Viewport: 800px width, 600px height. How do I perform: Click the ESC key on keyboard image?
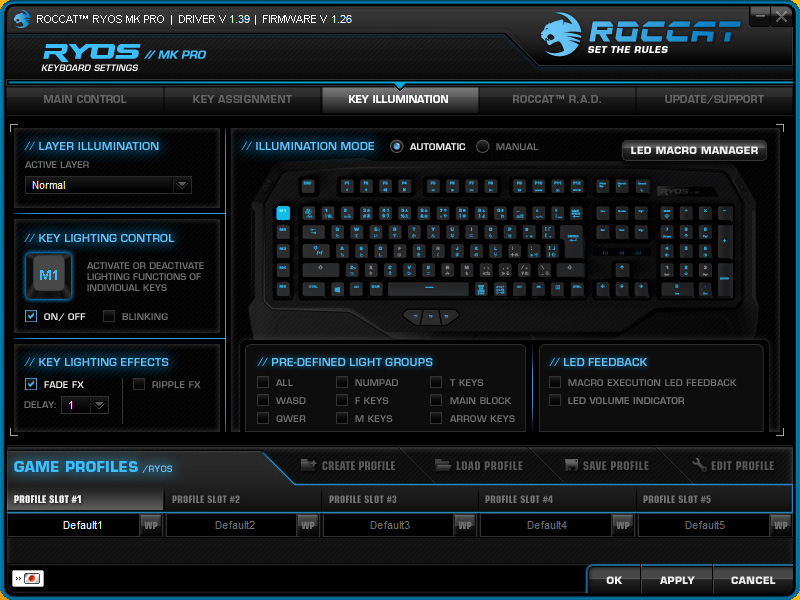[308, 185]
